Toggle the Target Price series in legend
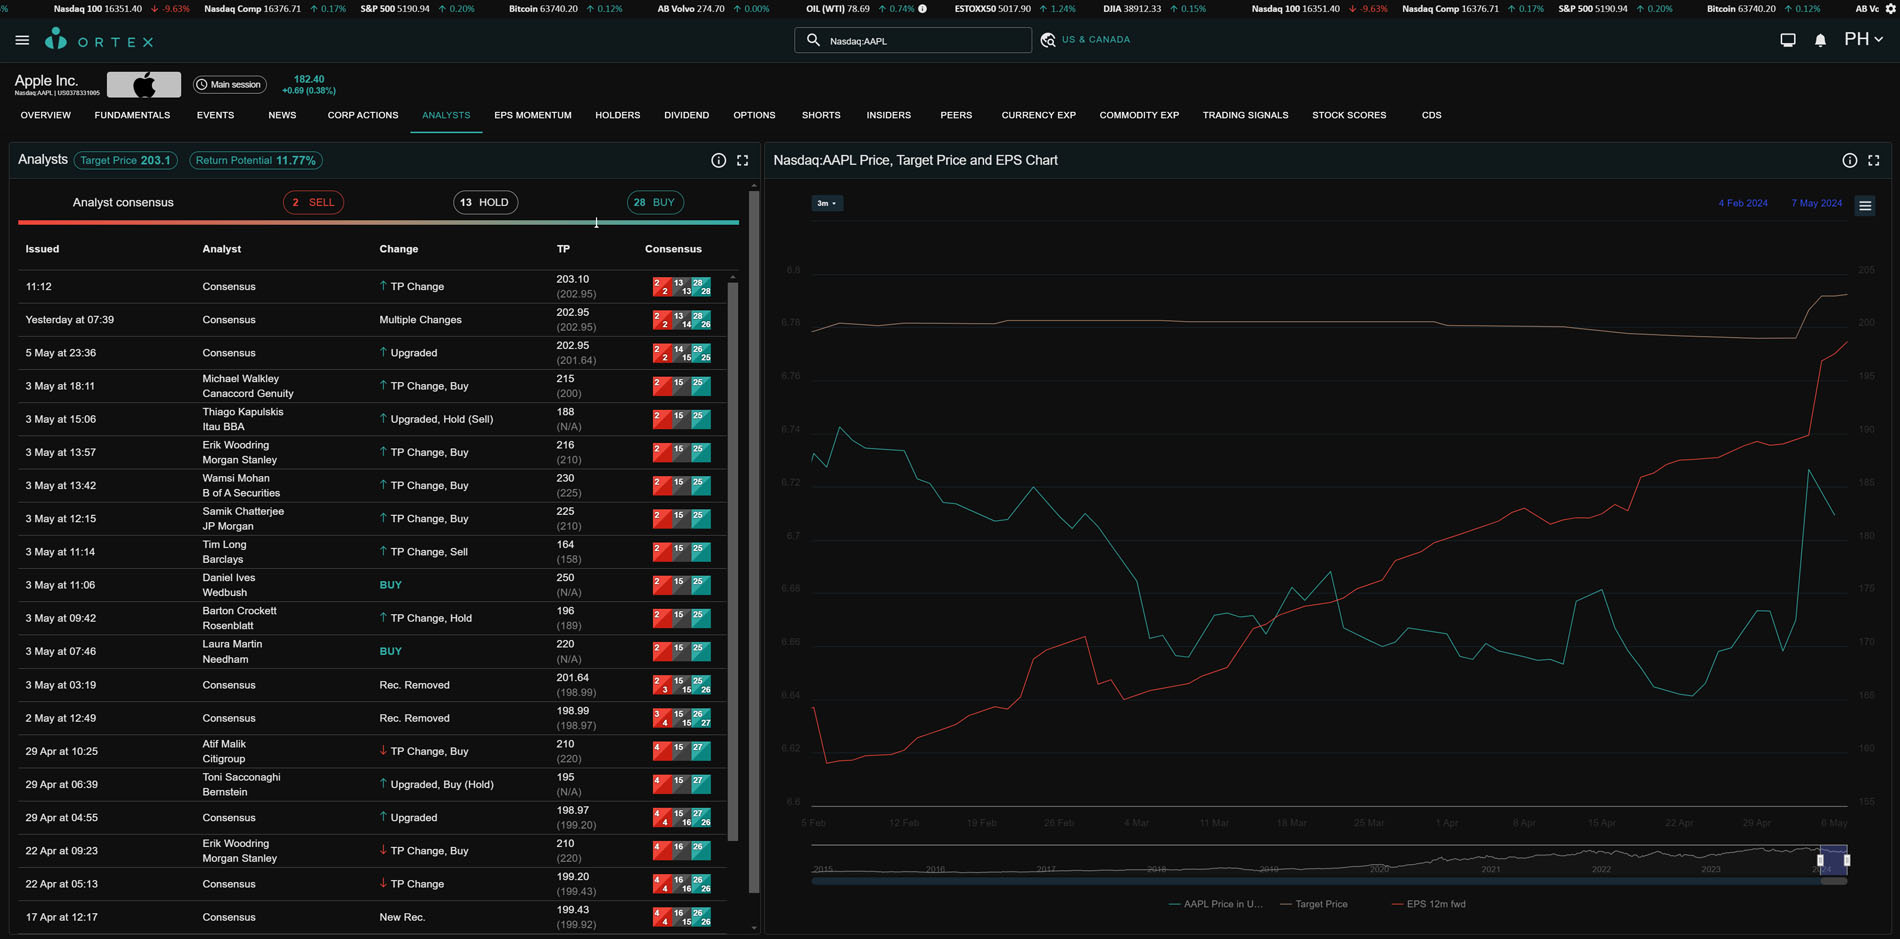1900x939 pixels. pyautogui.click(x=1320, y=904)
